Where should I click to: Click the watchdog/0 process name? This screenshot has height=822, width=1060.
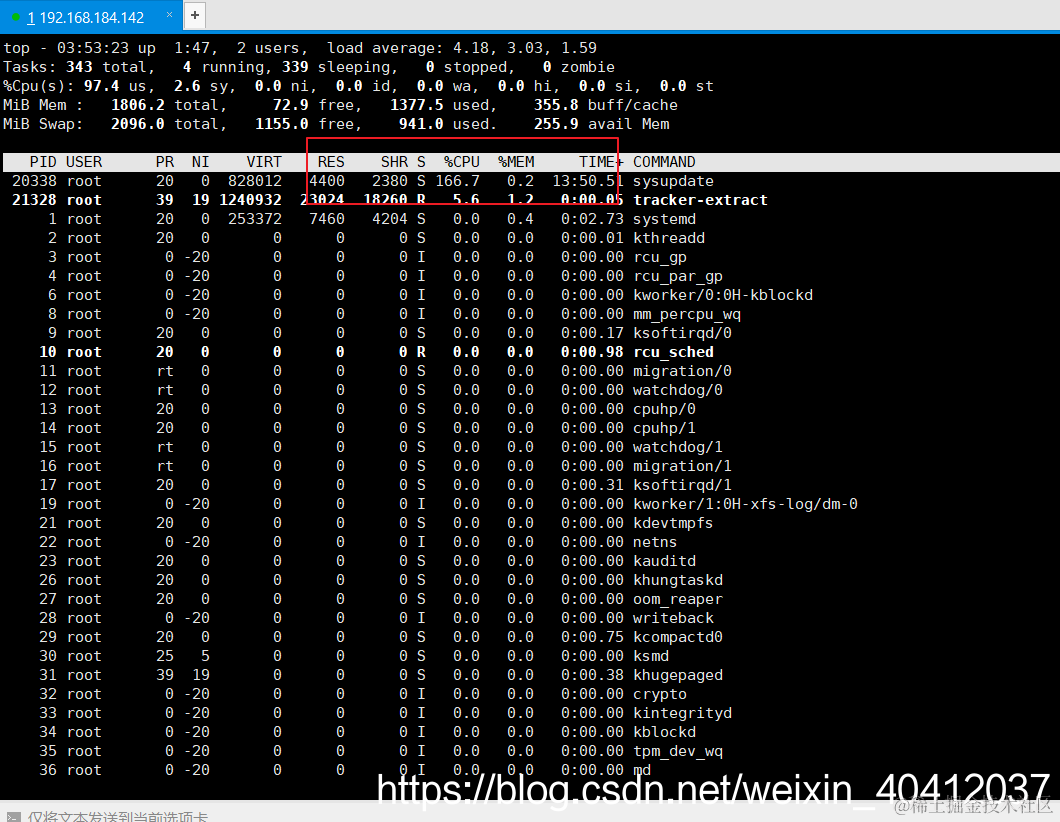pos(677,389)
